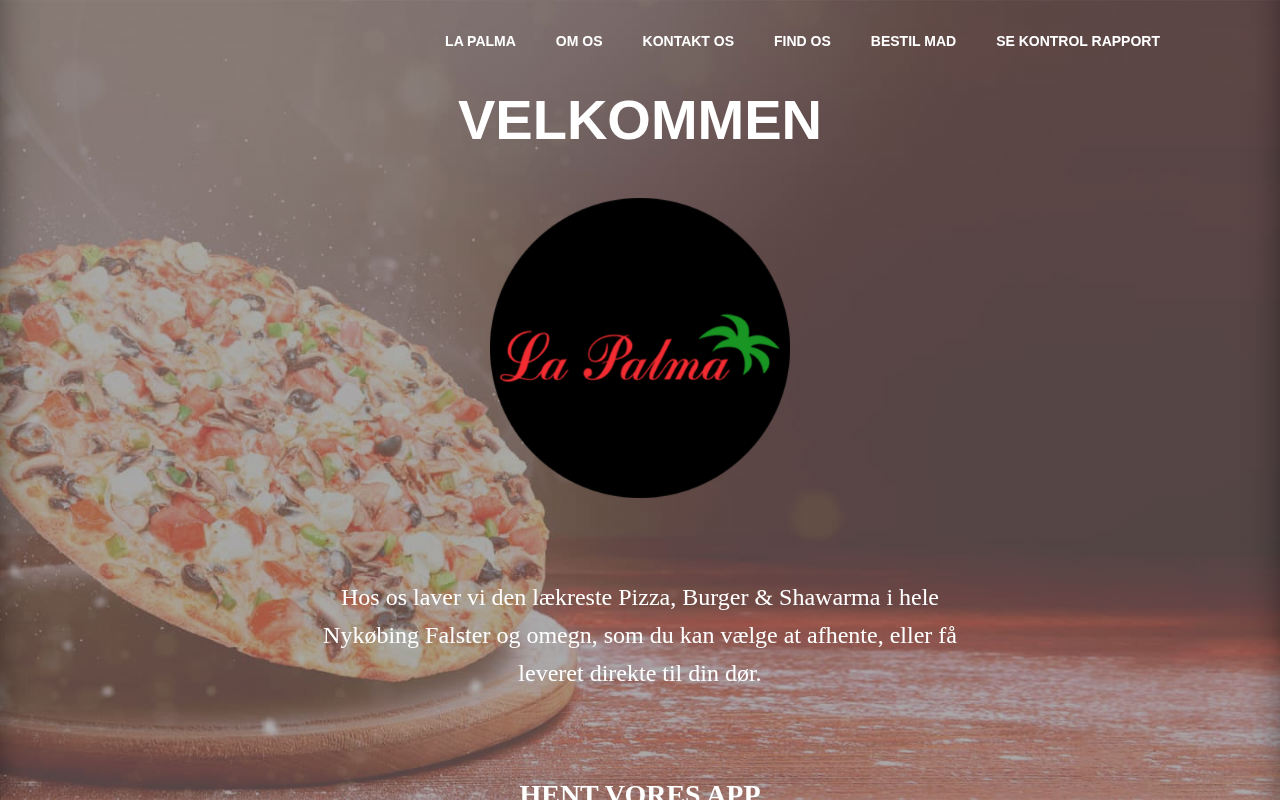Click the line 'leveret direkte til din dør'

point(640,673)
